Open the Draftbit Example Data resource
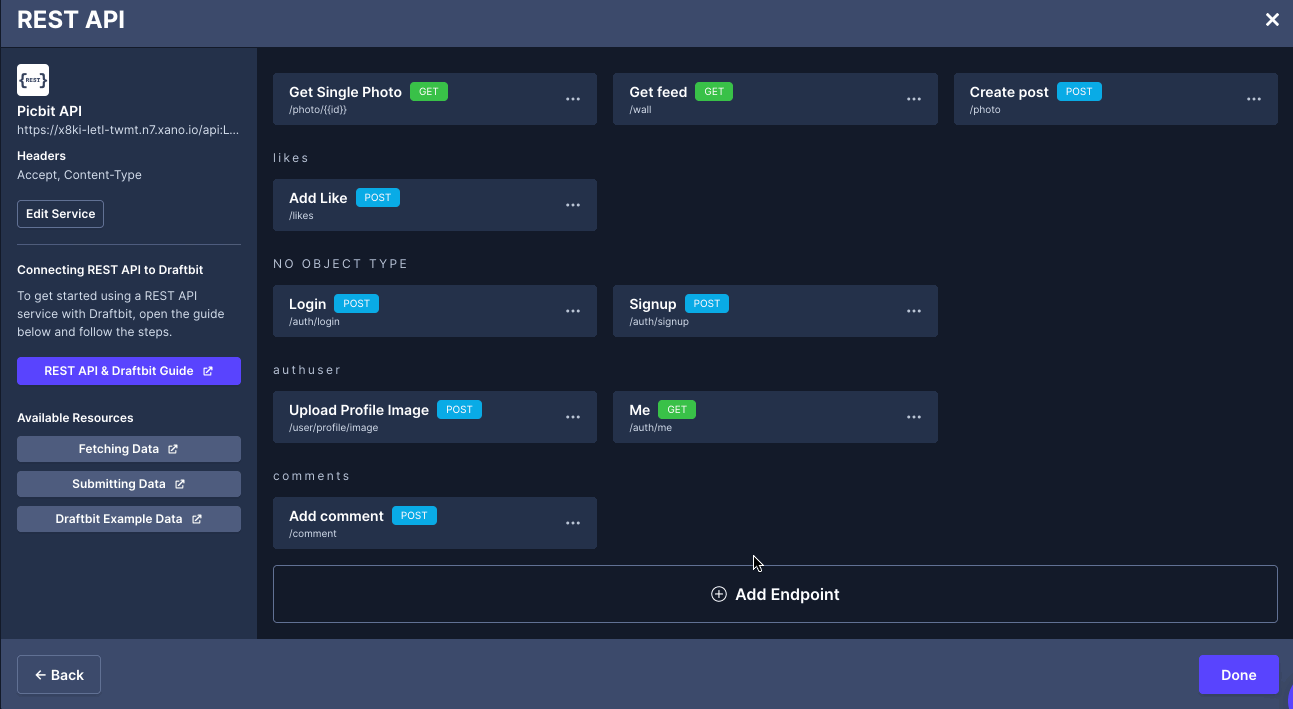The height and width of the screenshot is (709, 1293). (128, 519)
